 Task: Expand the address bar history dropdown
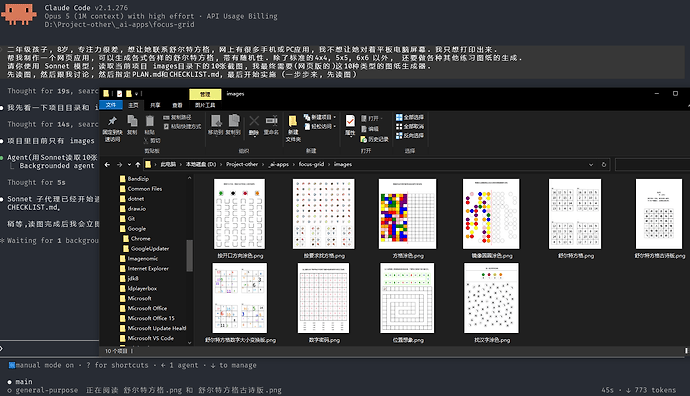coord(591,165)
